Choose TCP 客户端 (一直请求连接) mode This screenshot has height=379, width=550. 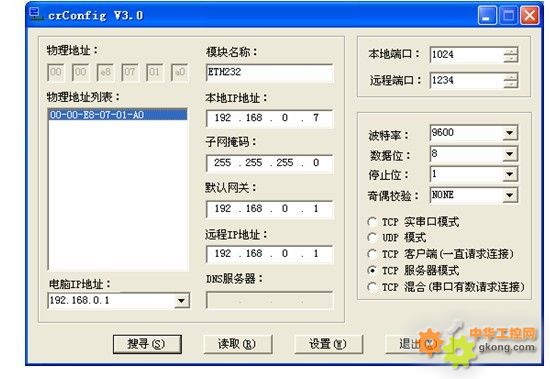coord(372,254)
